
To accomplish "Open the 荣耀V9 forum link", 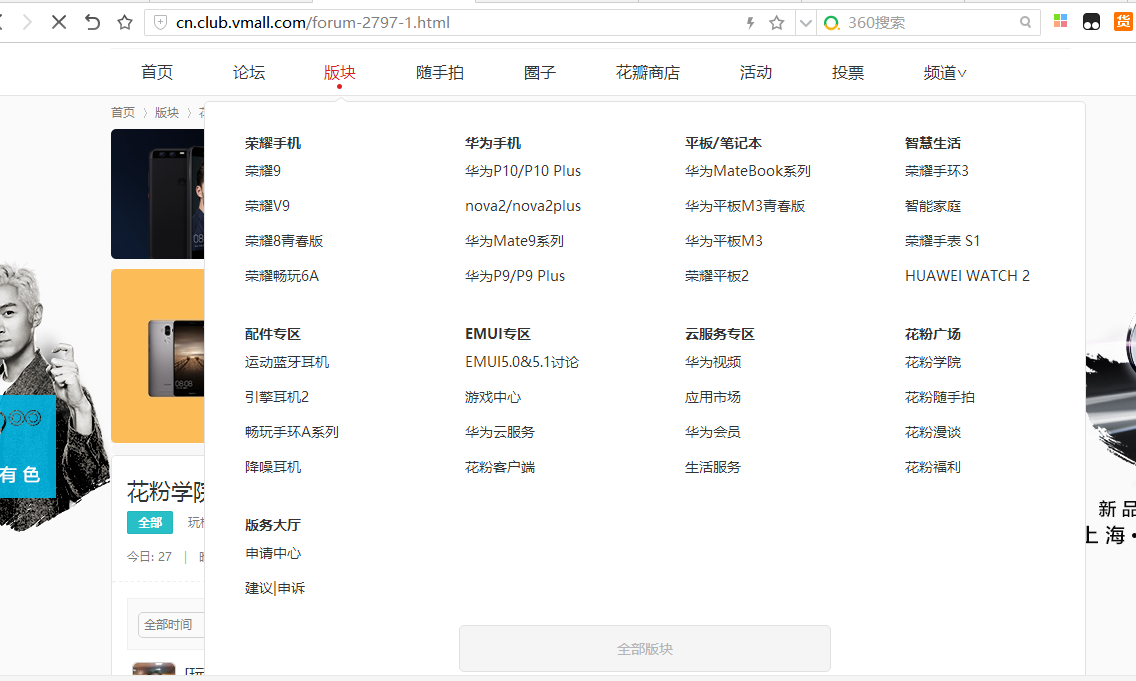I will pos(267,206).
